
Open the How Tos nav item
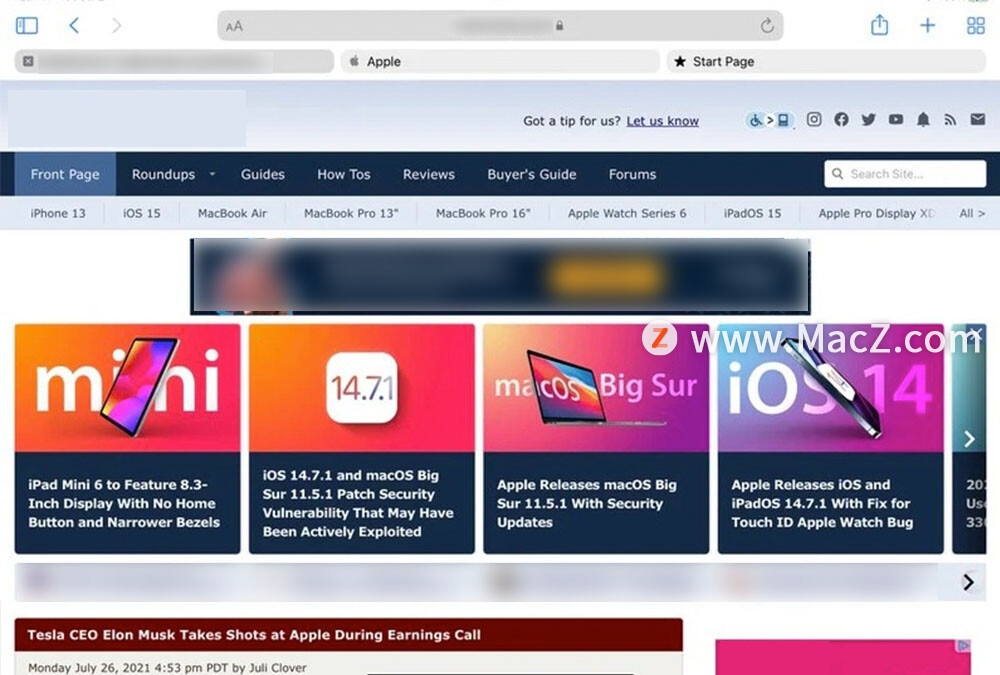coord(344,174)
